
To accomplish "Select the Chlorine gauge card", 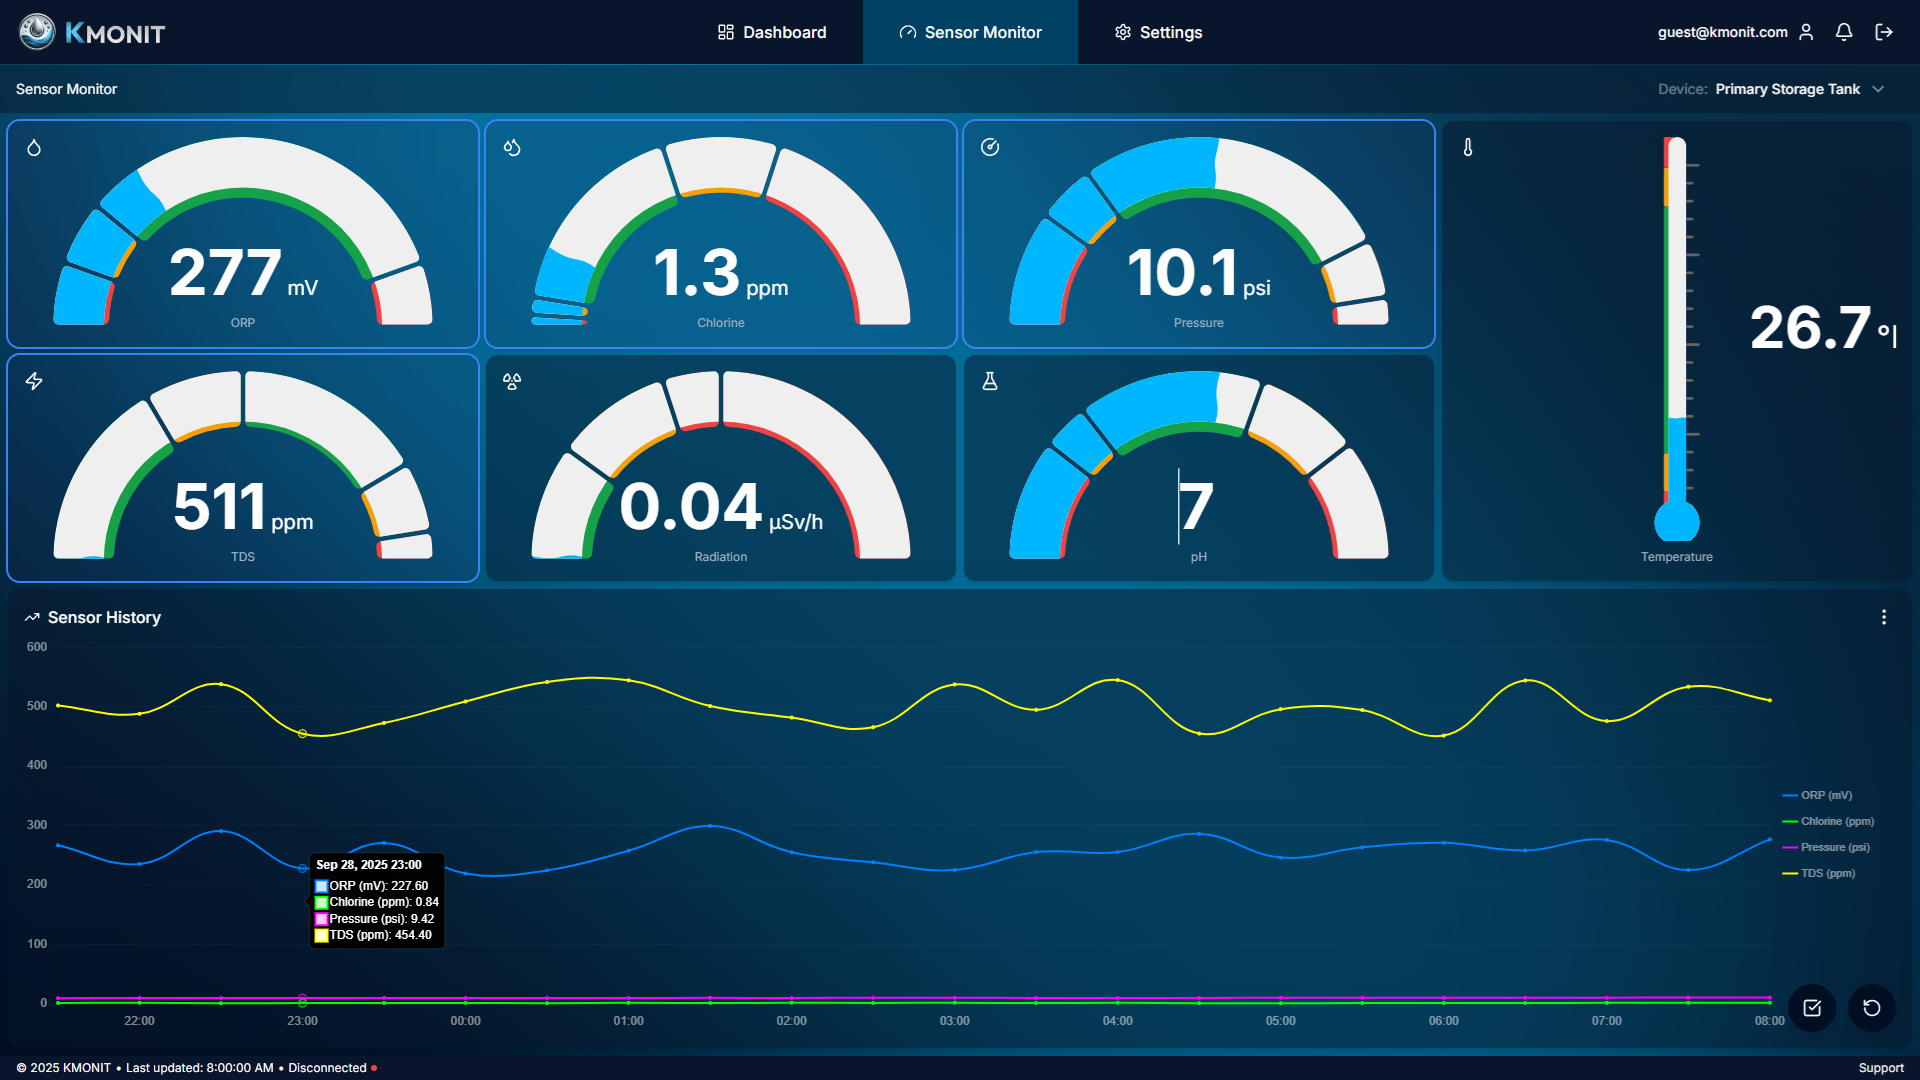I will 720,234.
